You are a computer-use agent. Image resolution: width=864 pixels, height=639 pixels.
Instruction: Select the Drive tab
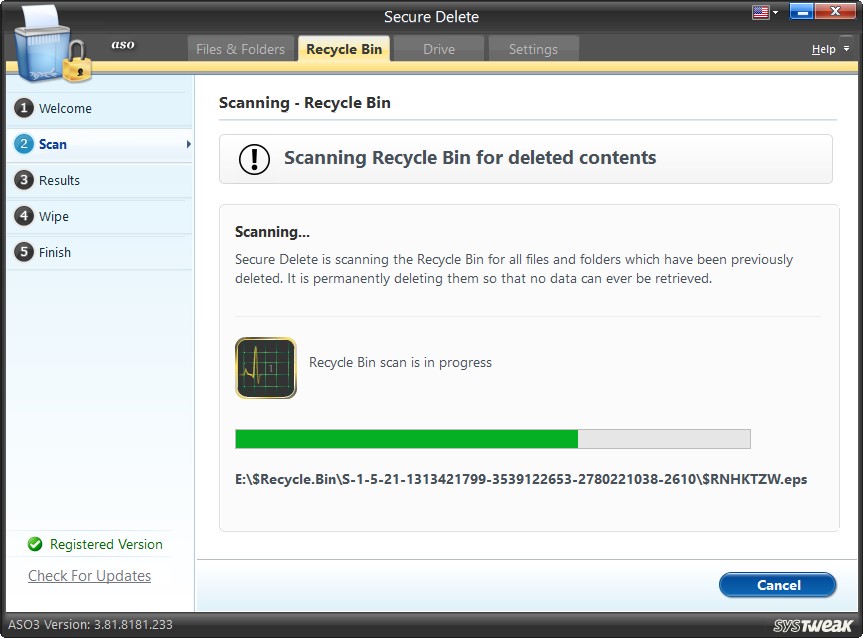pyautogui.click(x=438, y=49)
